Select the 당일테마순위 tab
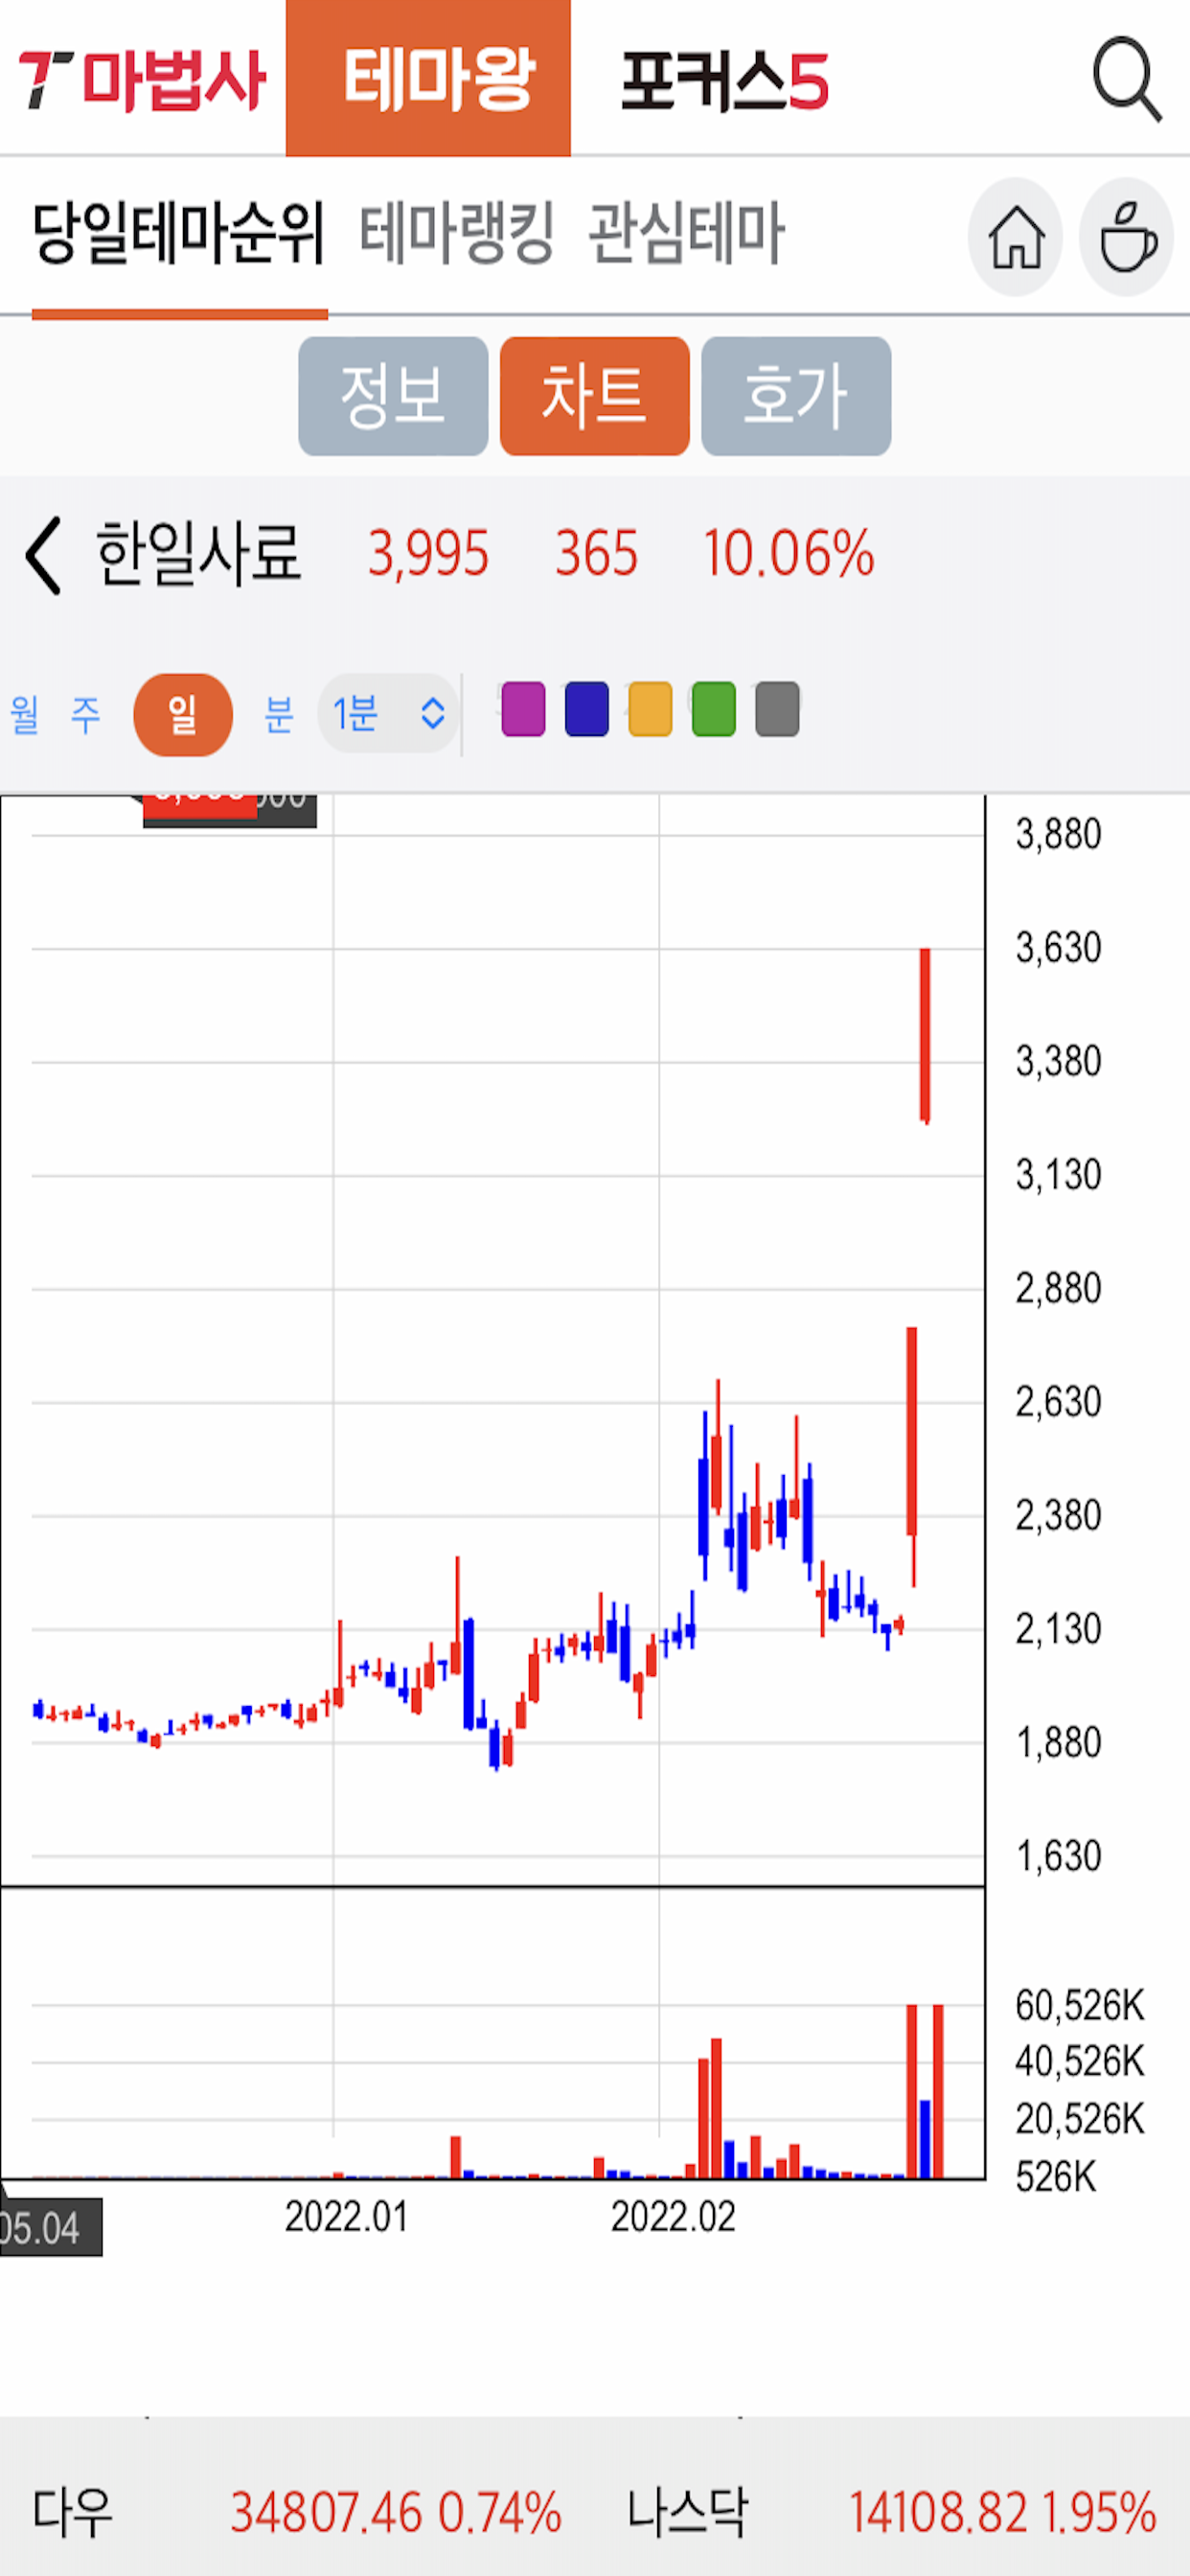The width and height of the screenshot is (1190, 2576). click(x=179, y=233)
